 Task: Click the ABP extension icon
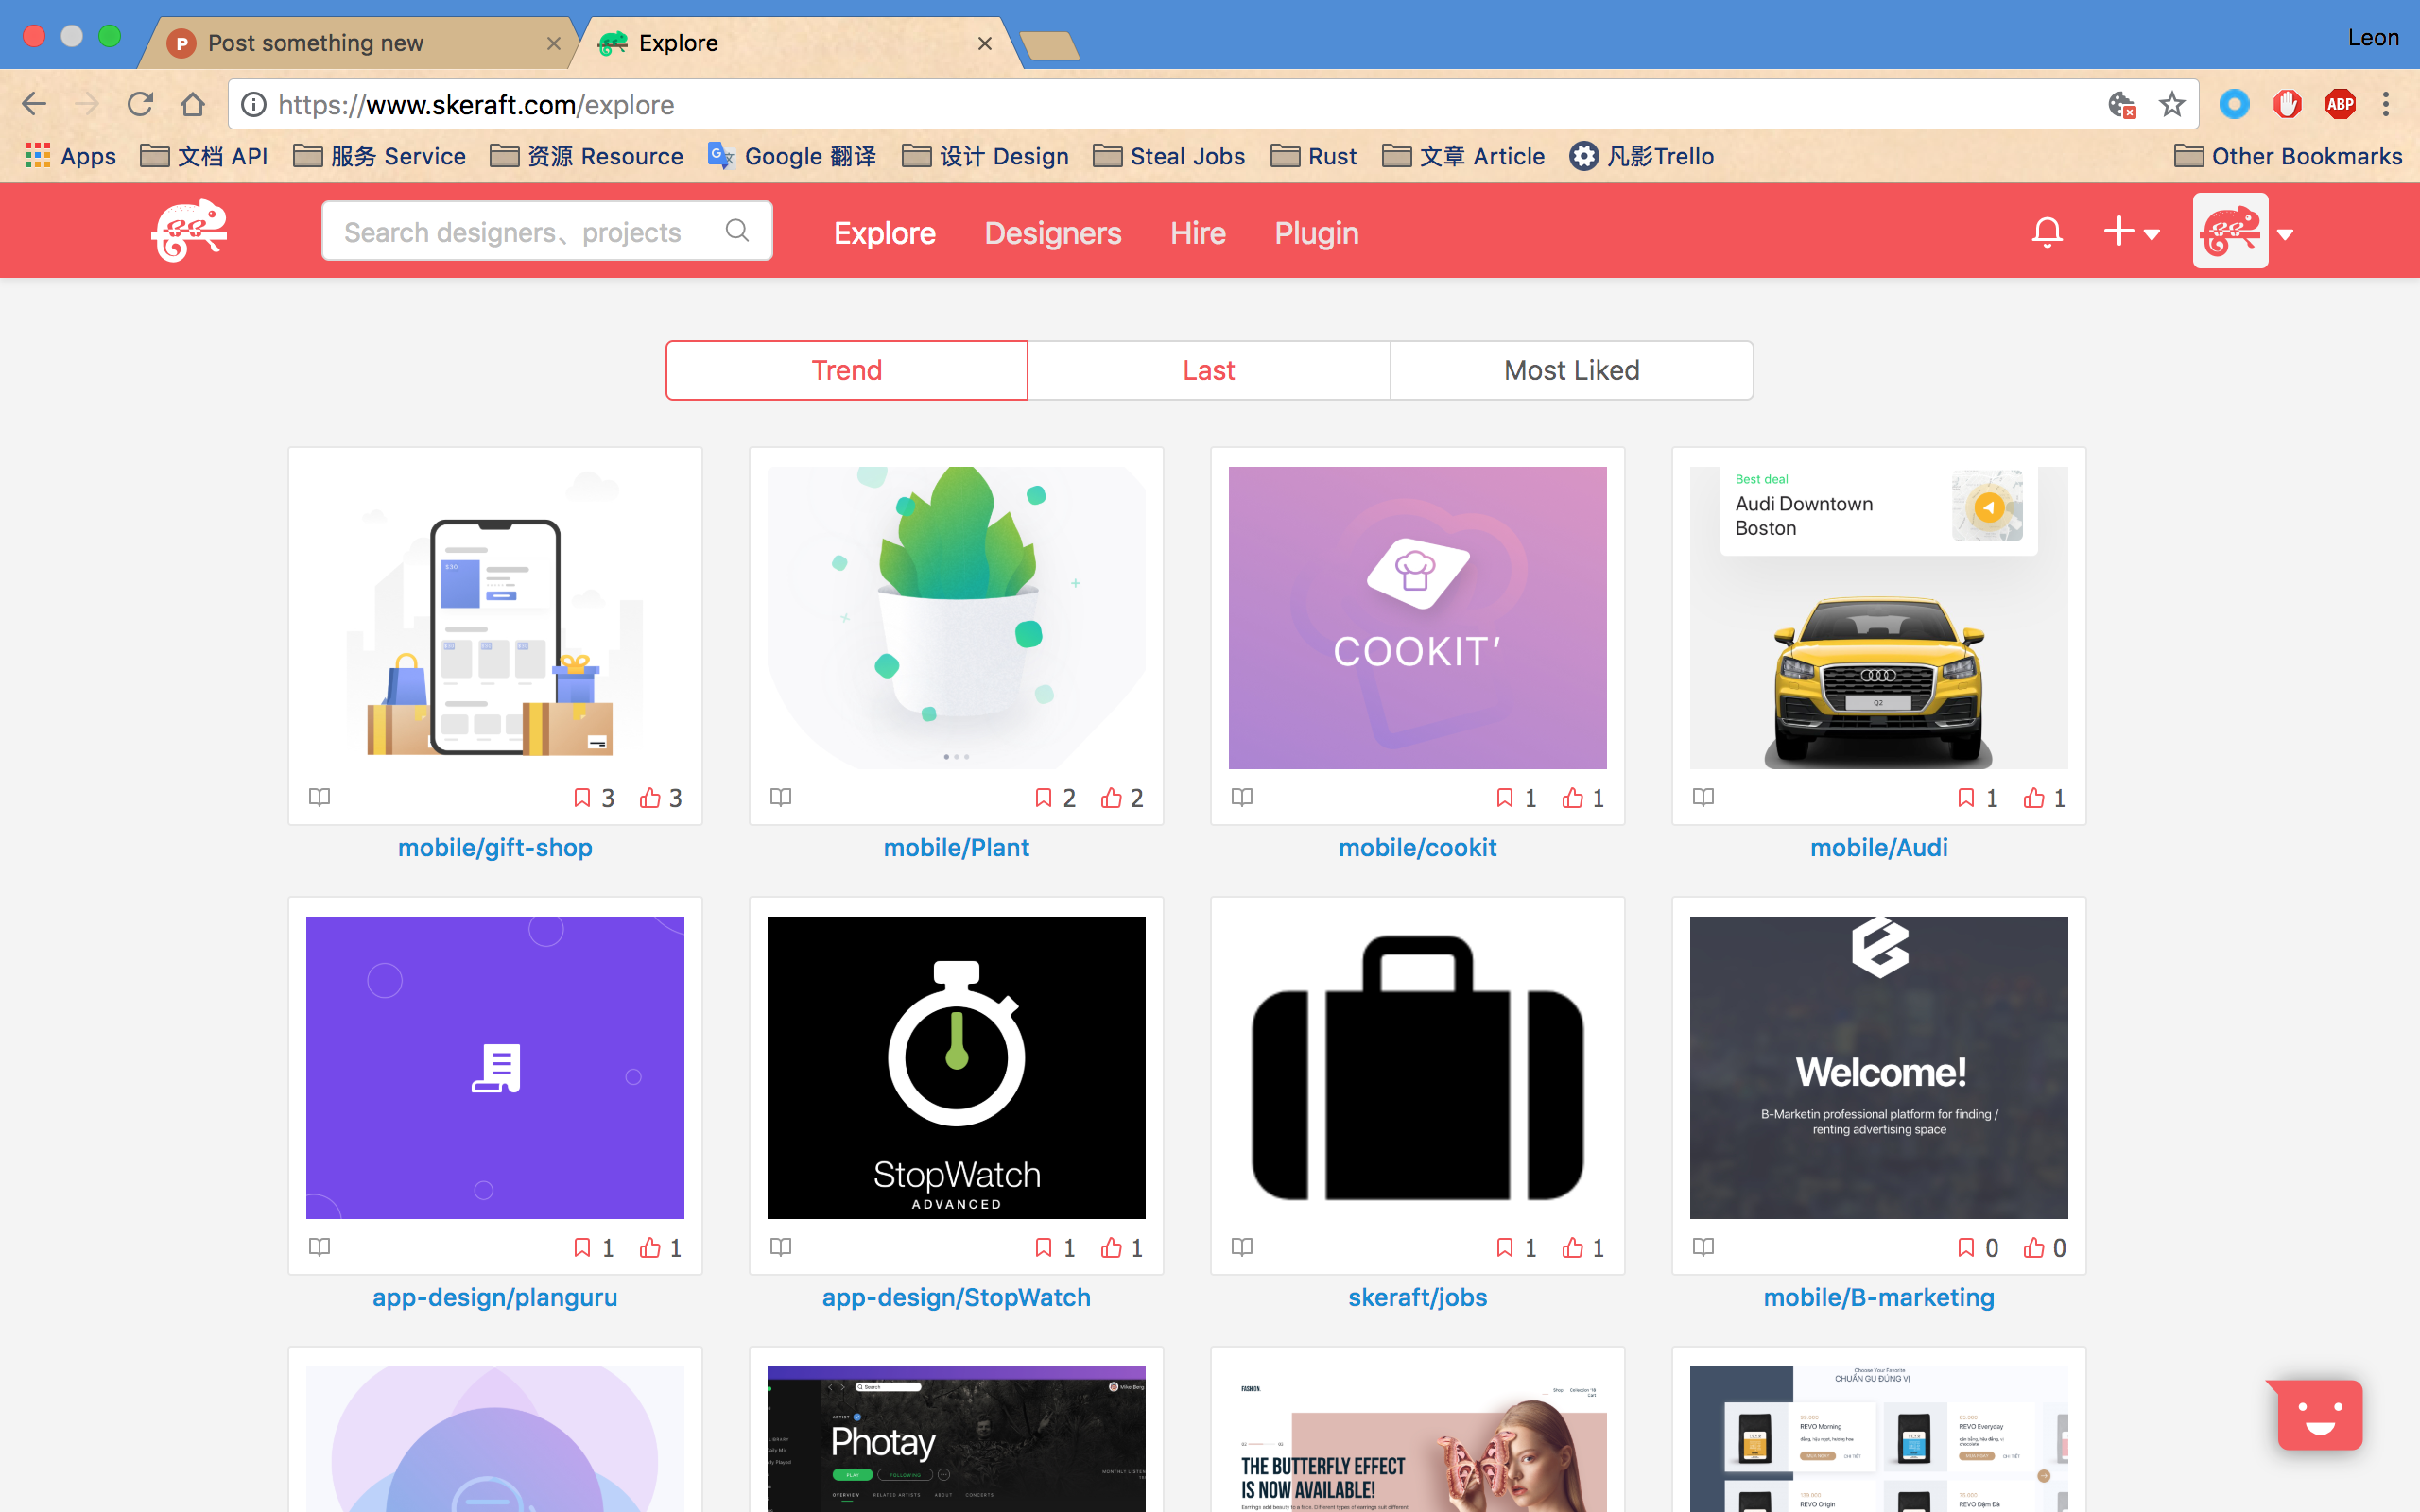pos(2339,104)
